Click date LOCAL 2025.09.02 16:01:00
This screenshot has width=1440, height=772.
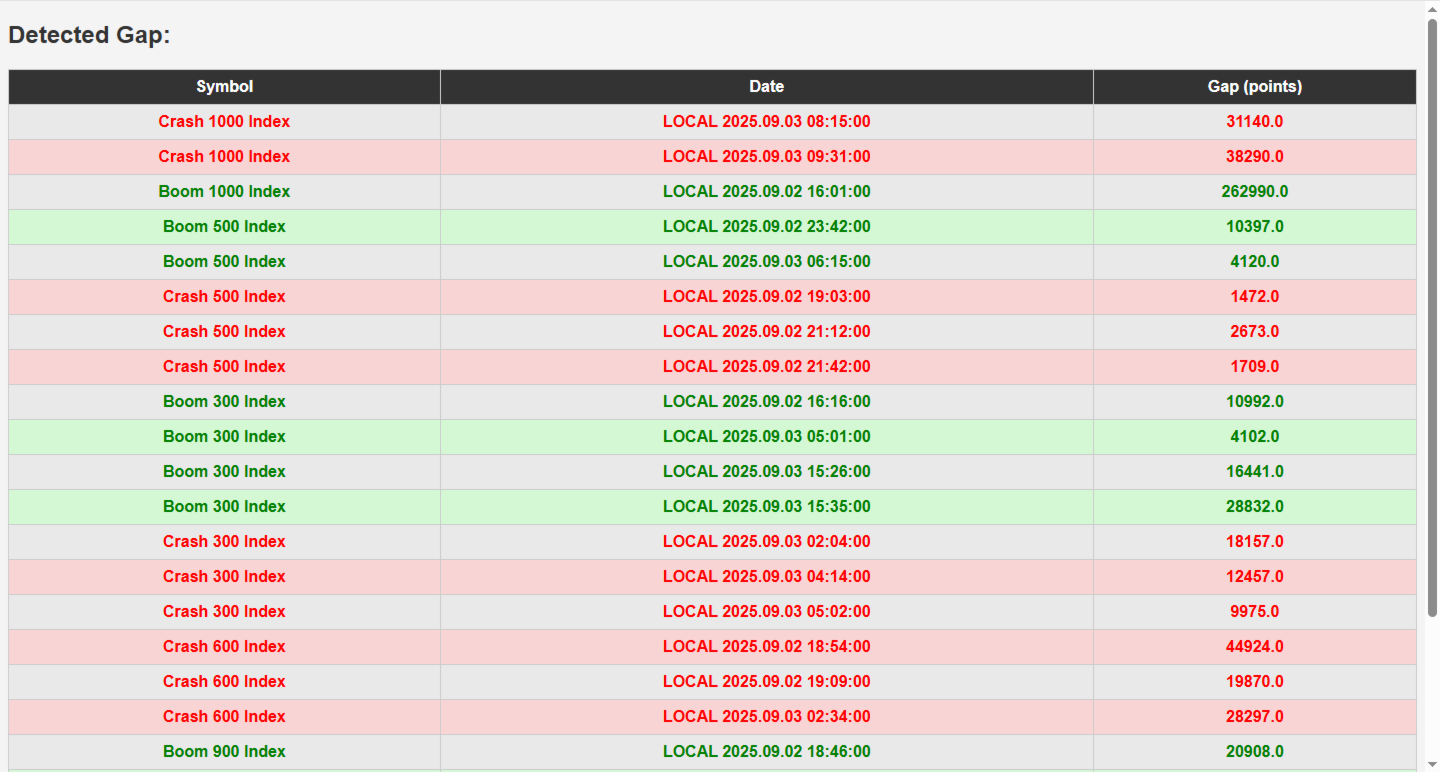pos(767,192)
